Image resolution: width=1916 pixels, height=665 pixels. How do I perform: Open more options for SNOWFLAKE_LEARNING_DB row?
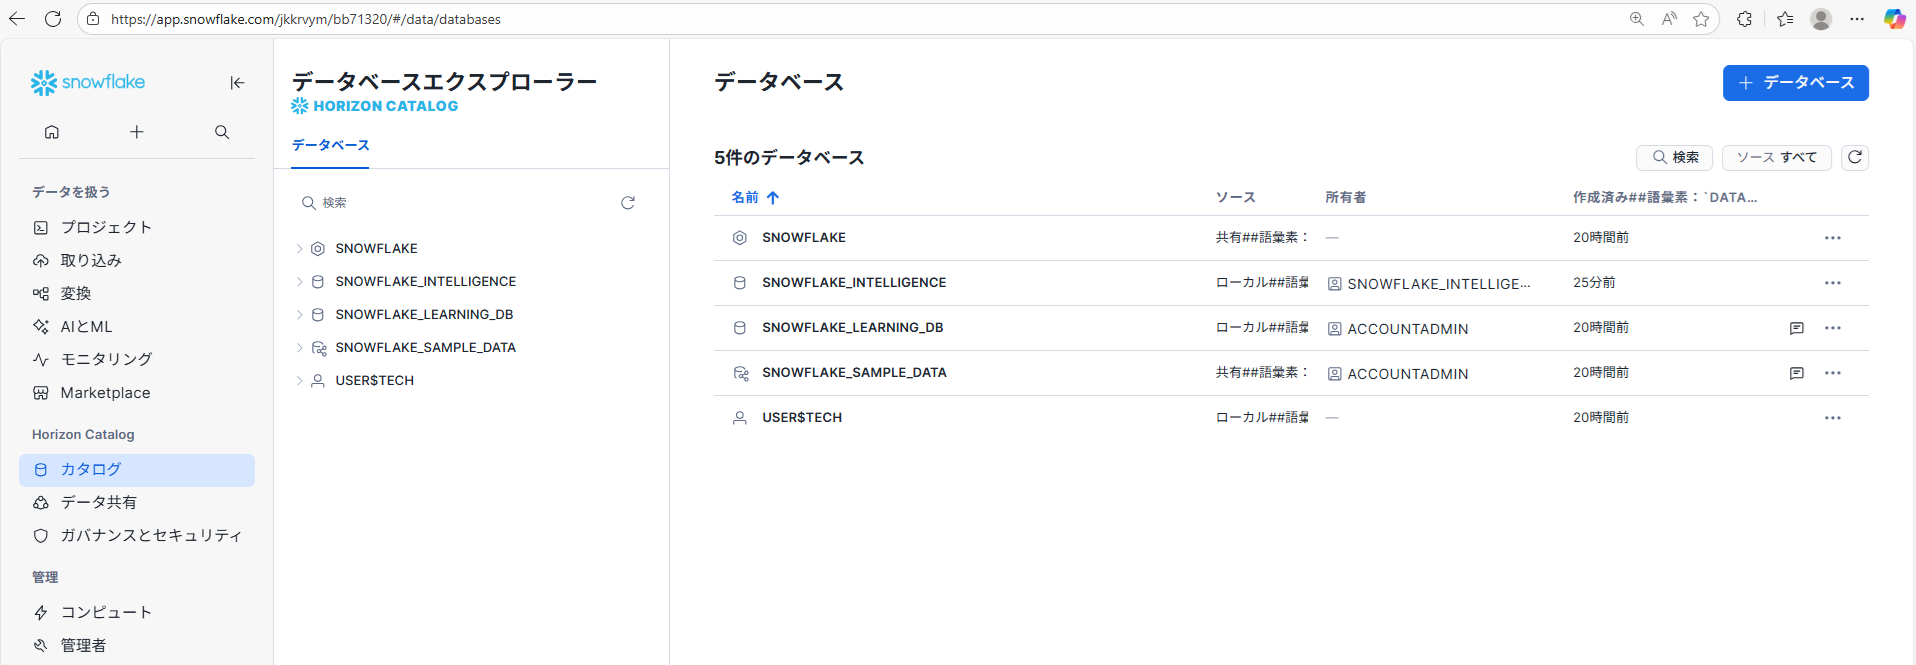[x=1832, y=328]
